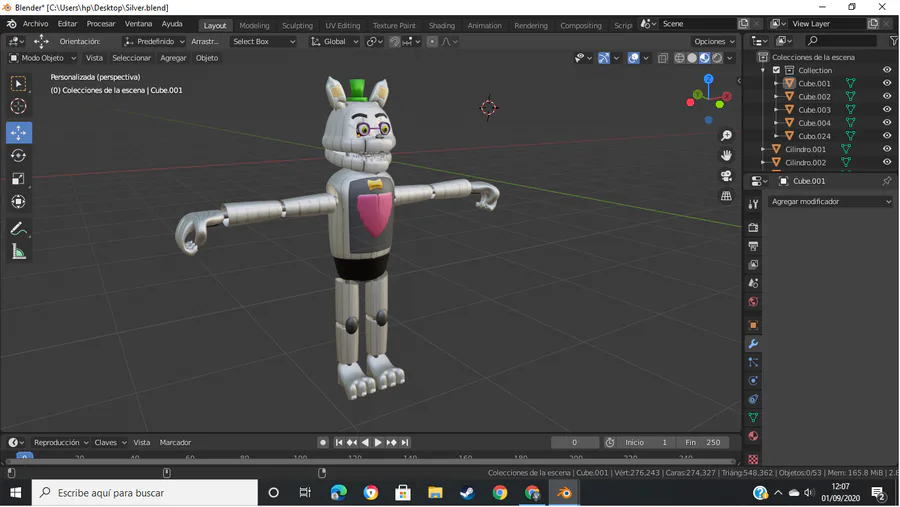Open the Seleccionar menu in viewport header

click(x=131, y=58)
